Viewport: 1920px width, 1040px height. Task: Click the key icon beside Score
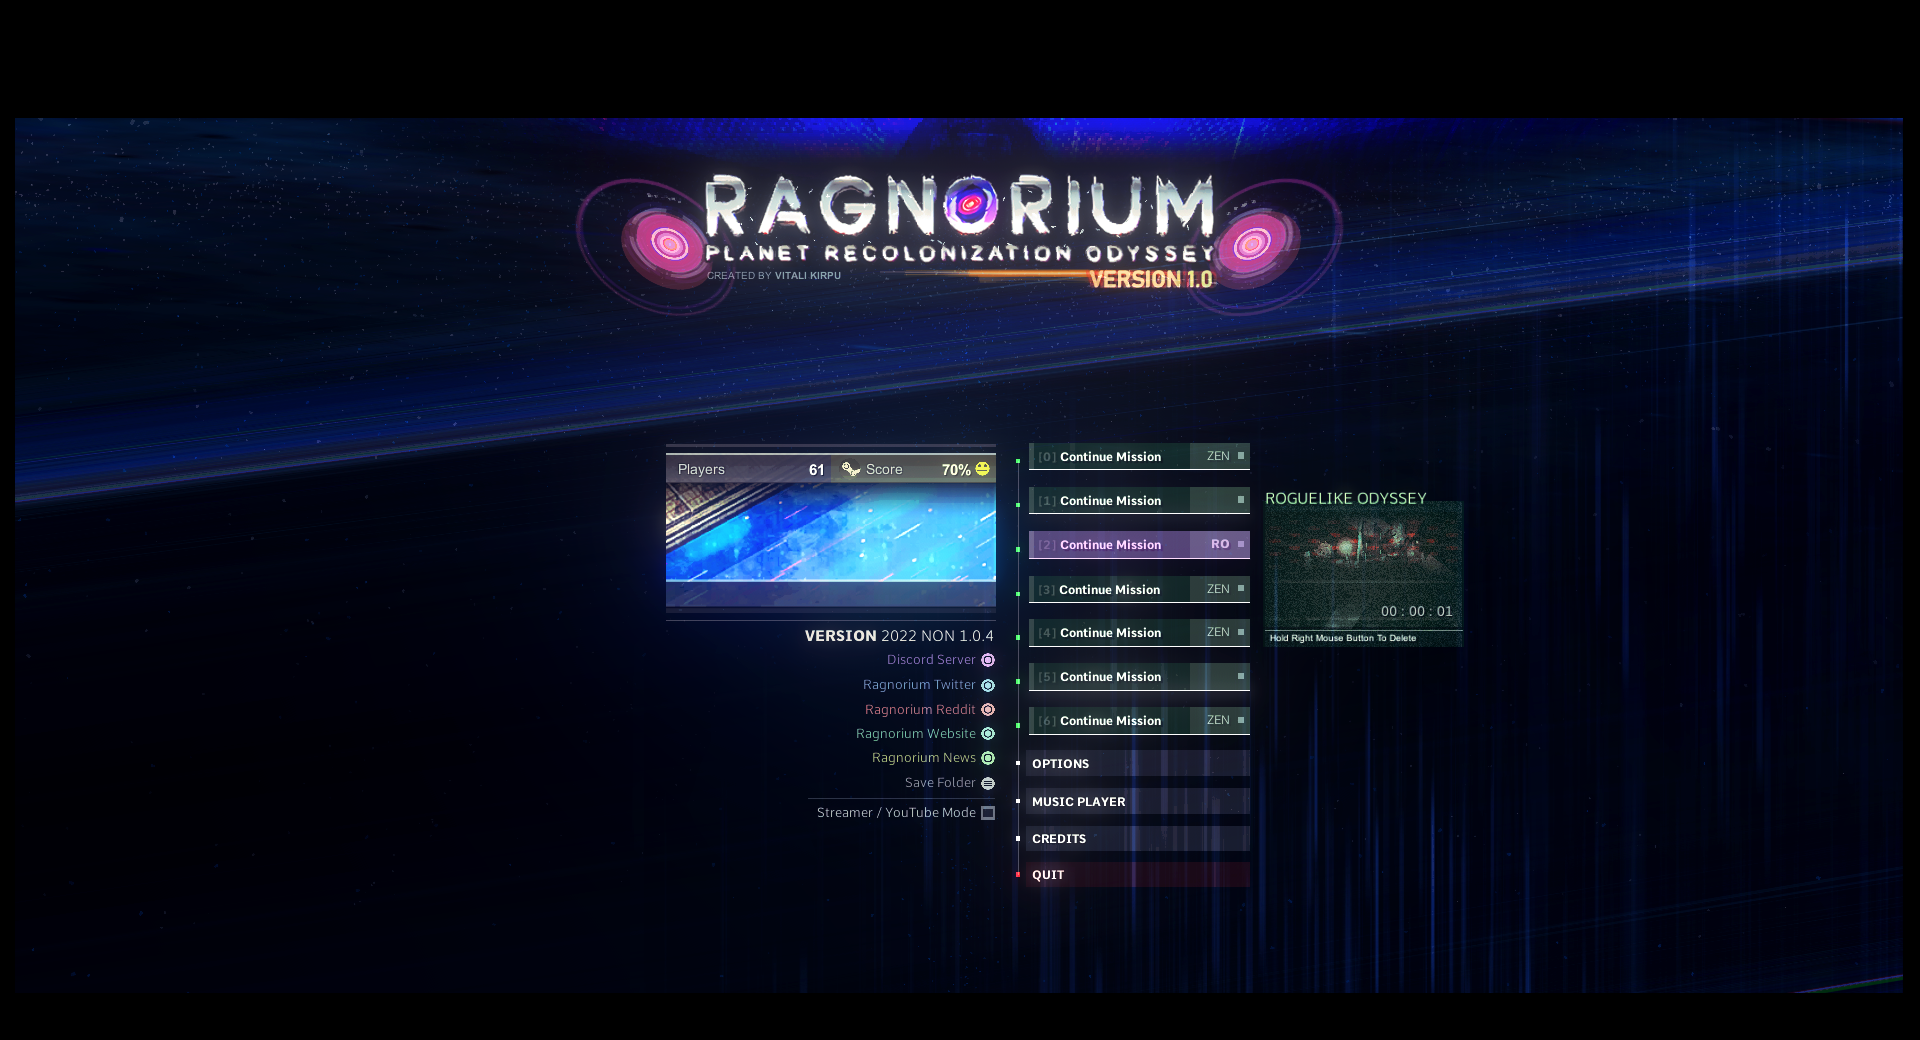click(x=851, y=469)
